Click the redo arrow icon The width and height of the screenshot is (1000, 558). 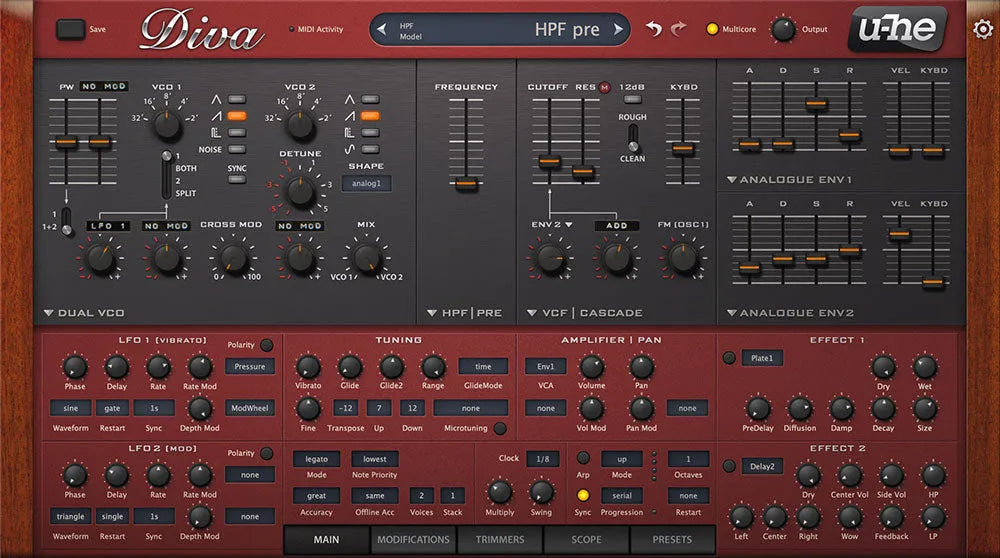(679, 29)
